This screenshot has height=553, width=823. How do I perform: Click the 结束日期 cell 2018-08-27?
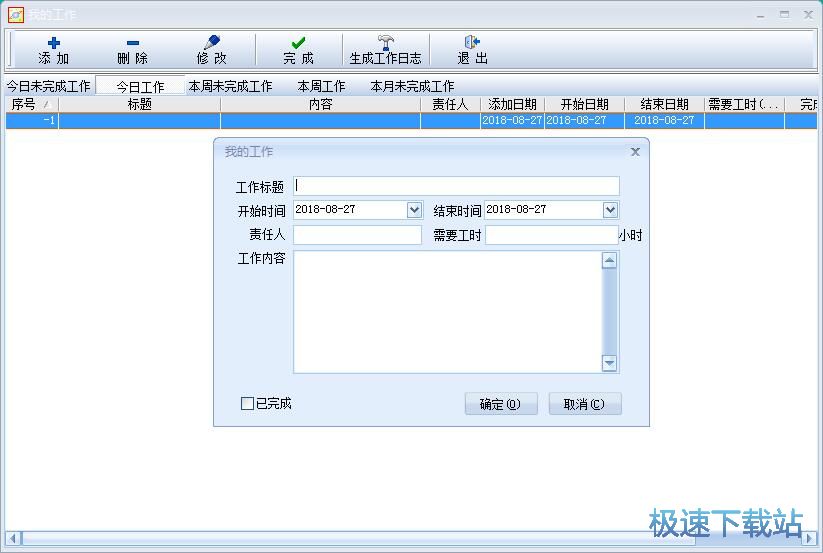coord(664,120)
